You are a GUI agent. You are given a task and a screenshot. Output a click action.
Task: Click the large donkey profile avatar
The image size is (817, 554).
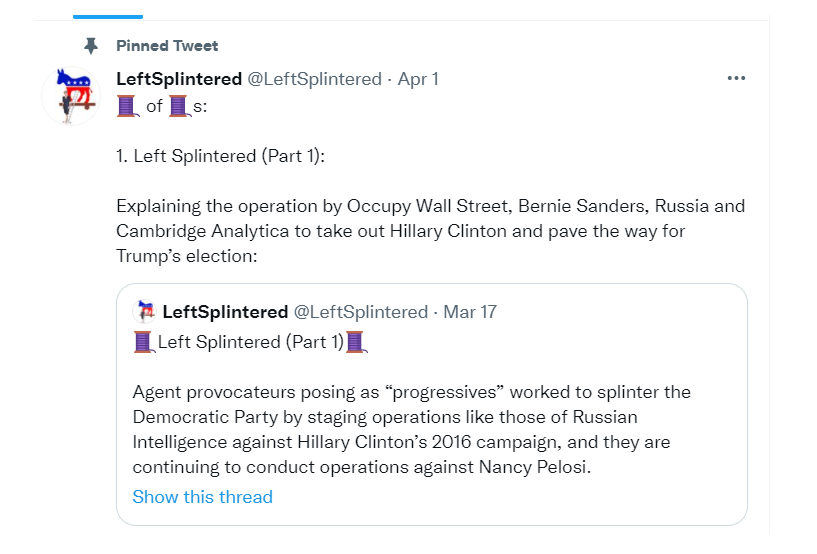point(70,96)
